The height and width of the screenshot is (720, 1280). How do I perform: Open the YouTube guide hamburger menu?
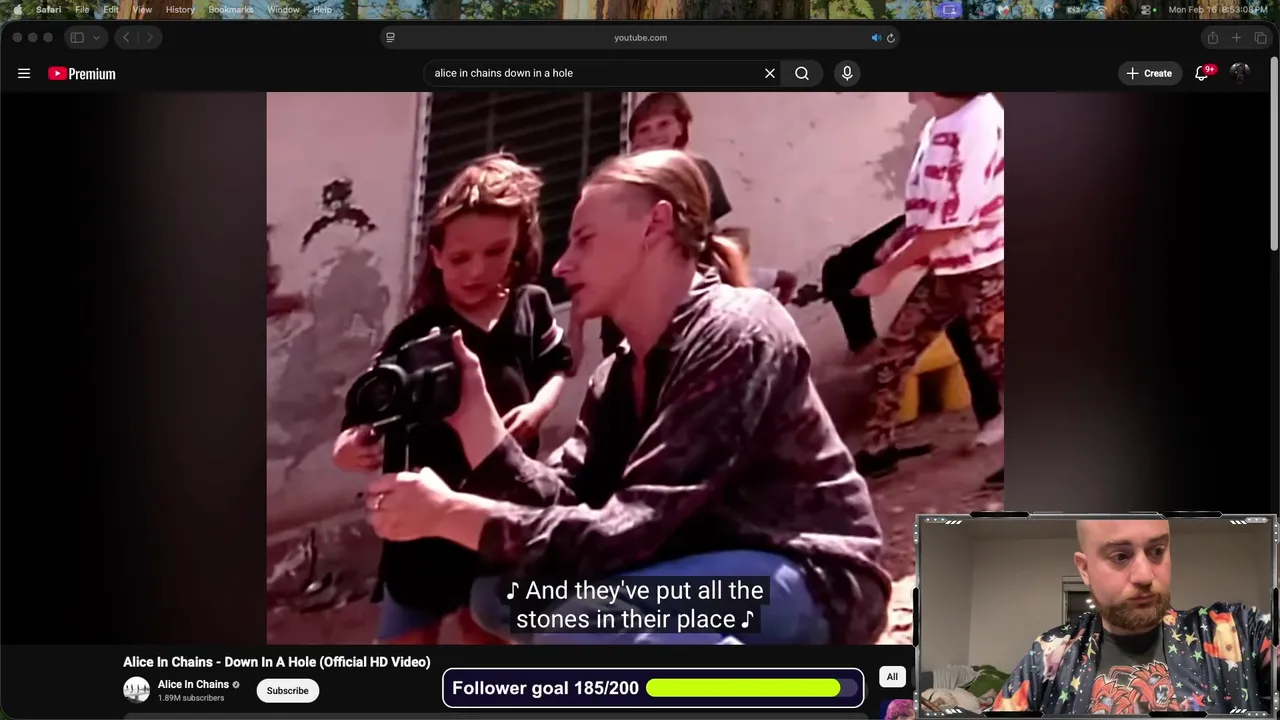24,73
